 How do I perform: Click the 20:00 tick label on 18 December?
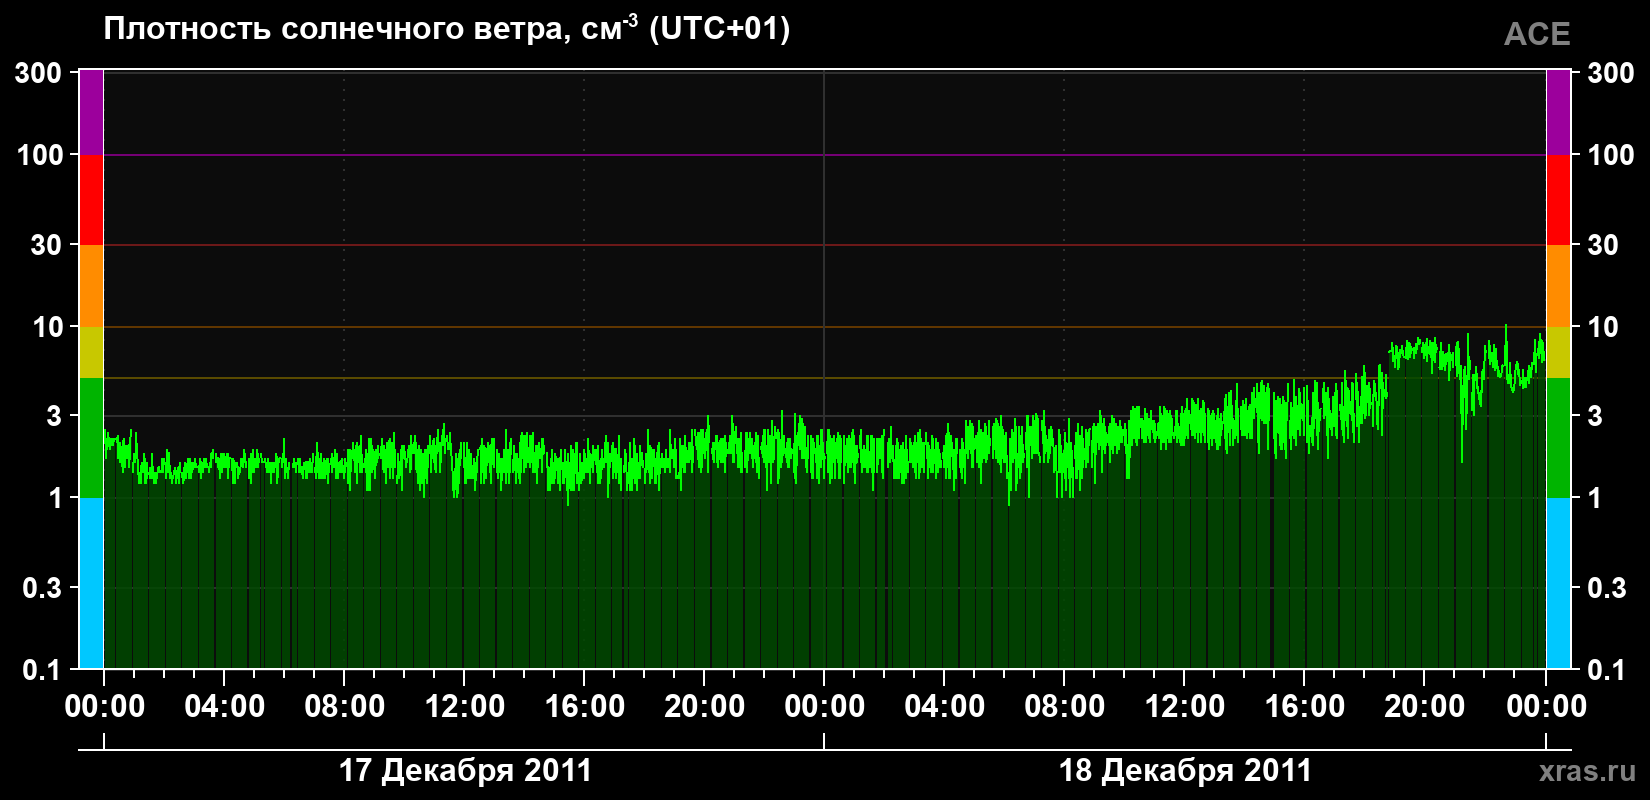[x=1425, y=707]
